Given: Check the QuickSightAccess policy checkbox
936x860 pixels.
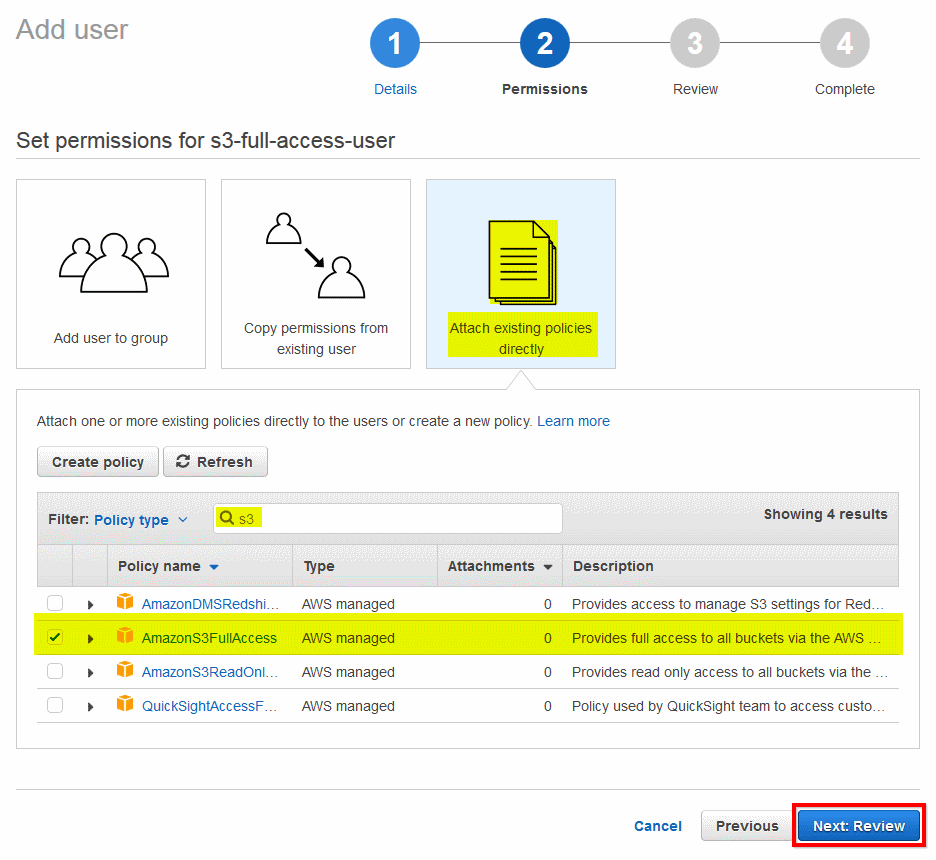Looking at the screenshot, I should [55, 705].
